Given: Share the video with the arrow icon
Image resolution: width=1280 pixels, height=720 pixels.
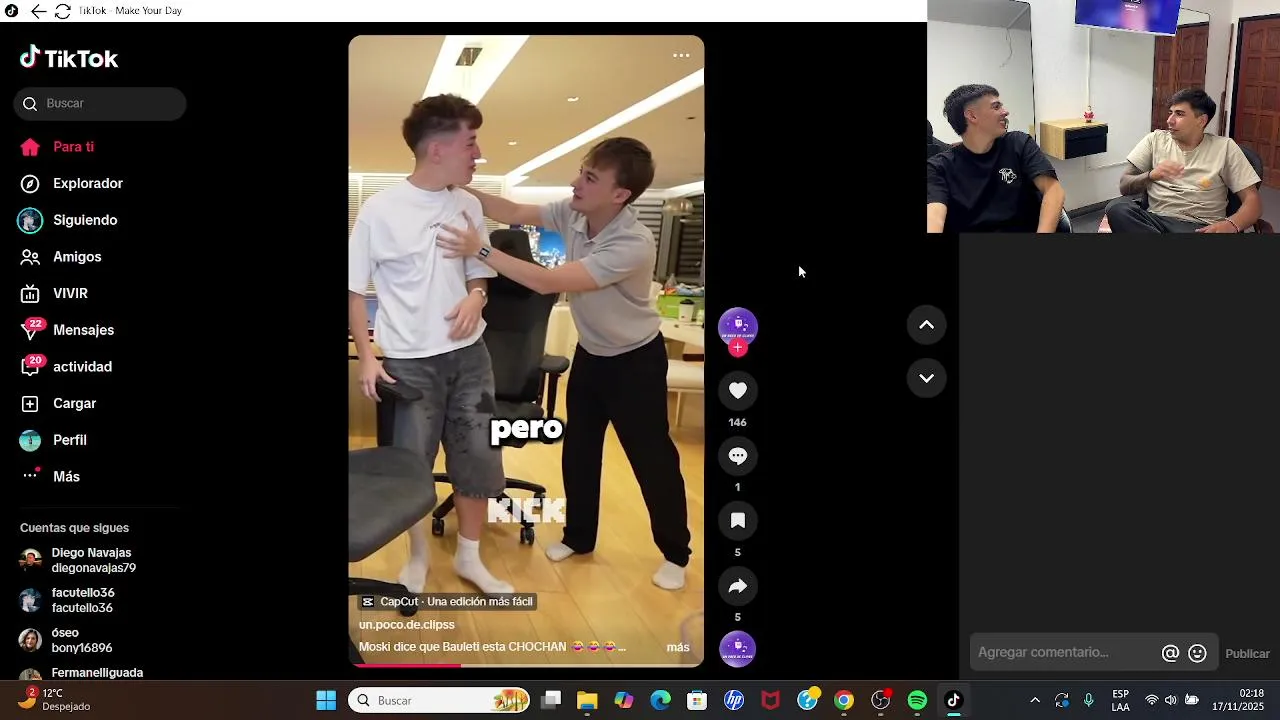Looking at the screenshot, I should pos(738,586).
